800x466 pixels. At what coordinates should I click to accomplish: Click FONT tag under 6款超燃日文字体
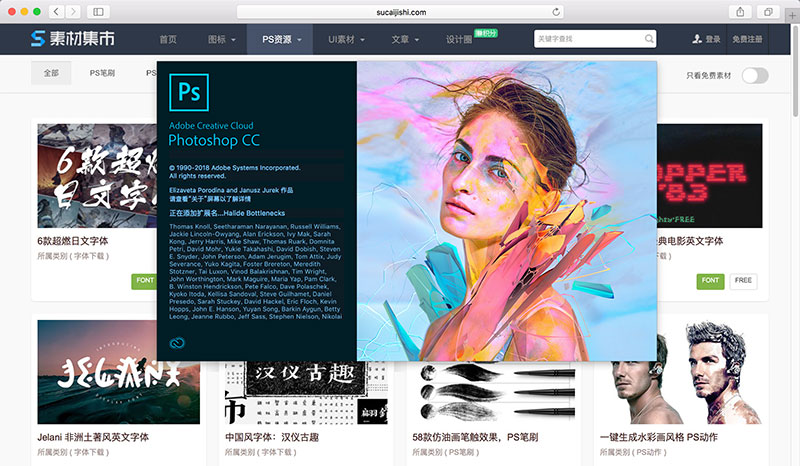(144, 281)
